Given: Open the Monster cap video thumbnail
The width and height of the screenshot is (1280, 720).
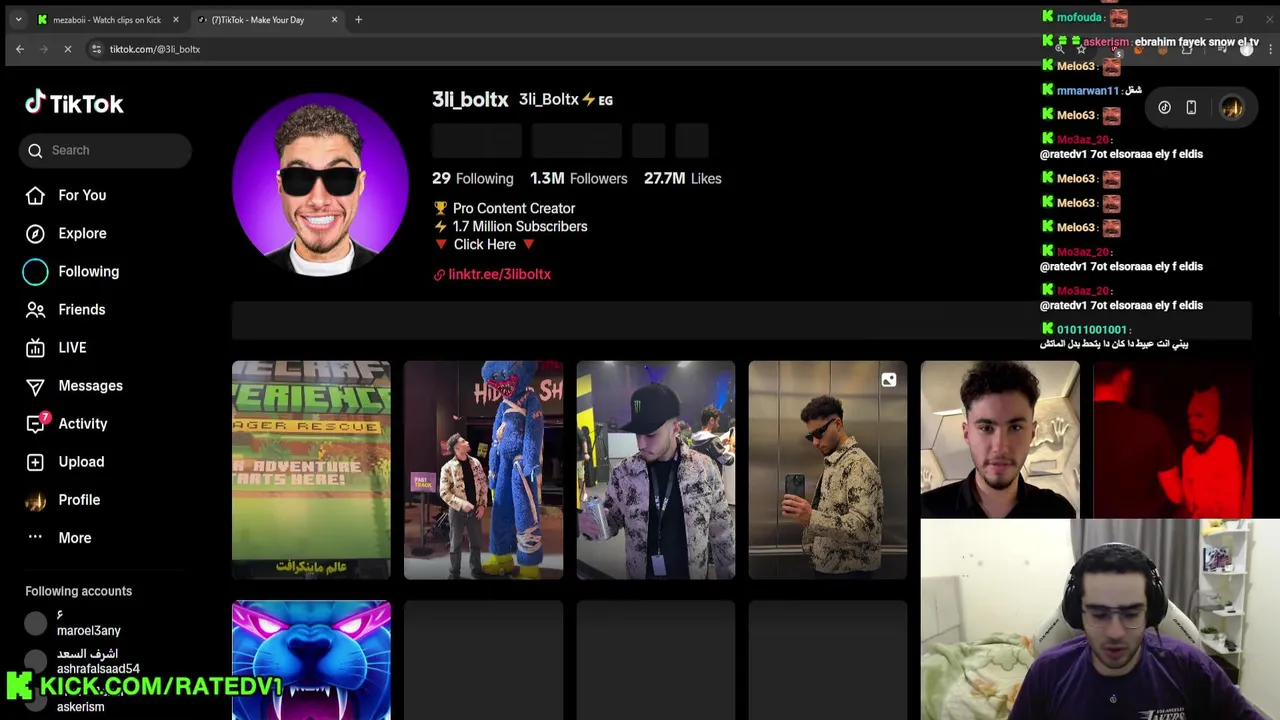Looking at the screenshot, I should pos(655,470).
